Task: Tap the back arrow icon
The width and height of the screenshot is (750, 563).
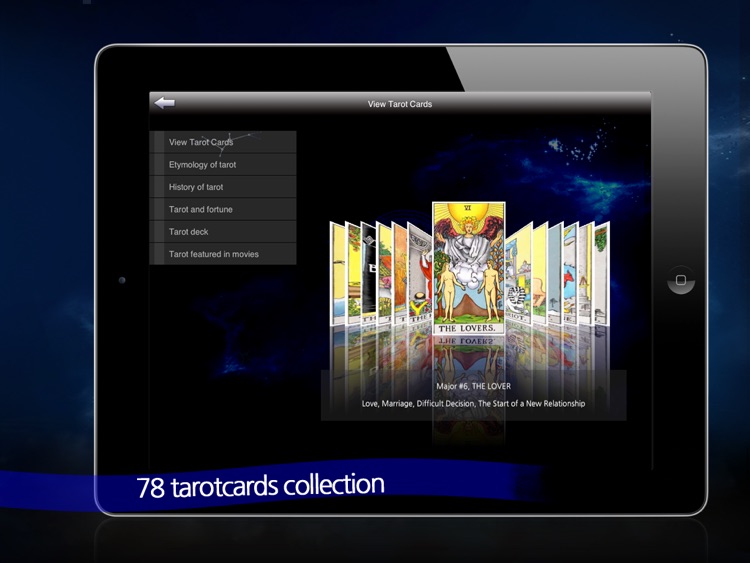Action: point(165,103)
